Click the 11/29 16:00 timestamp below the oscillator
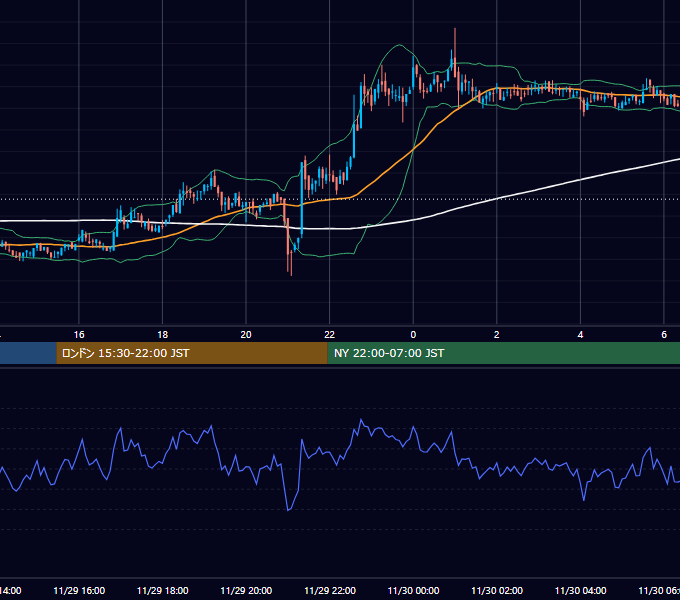Image resolution: width=680 pixels, height=600 pixels. coord(79,590)
